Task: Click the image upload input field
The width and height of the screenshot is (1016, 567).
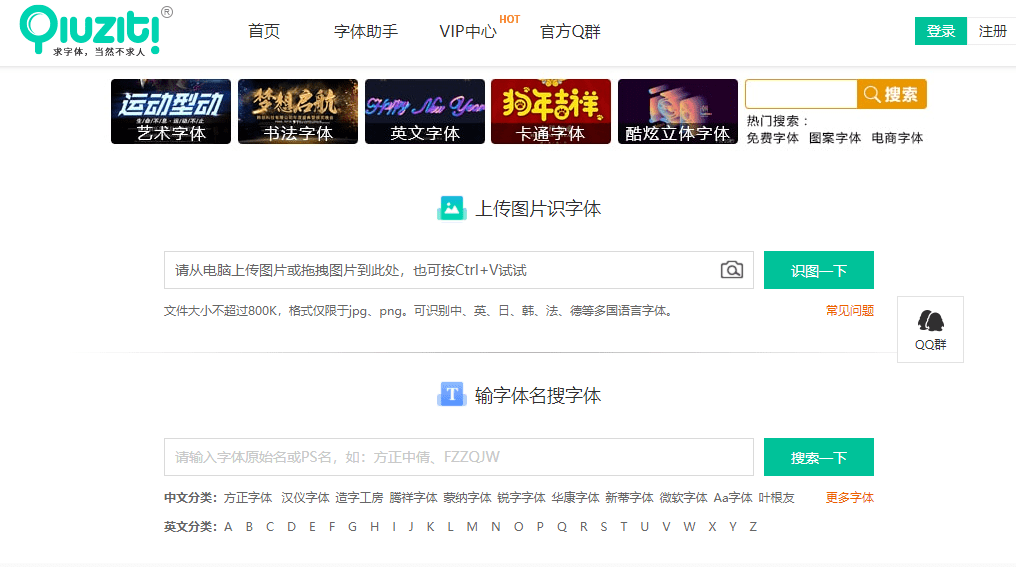Action: tap(459, 270)
